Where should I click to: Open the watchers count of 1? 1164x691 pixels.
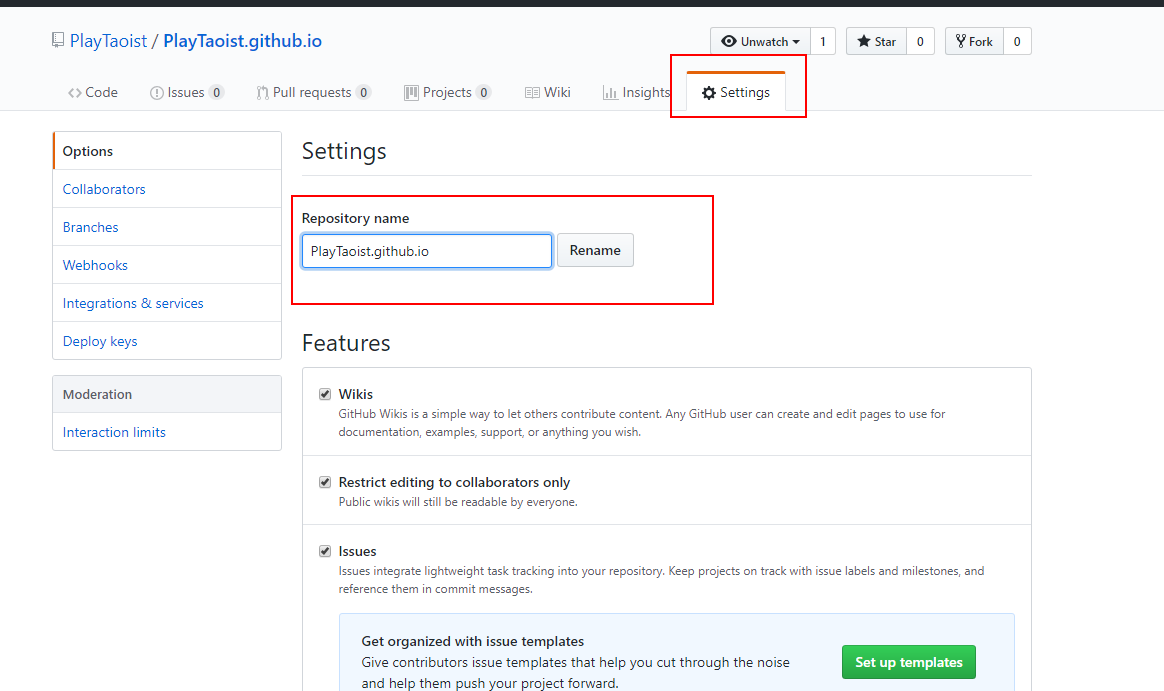(x=823, y=42)
